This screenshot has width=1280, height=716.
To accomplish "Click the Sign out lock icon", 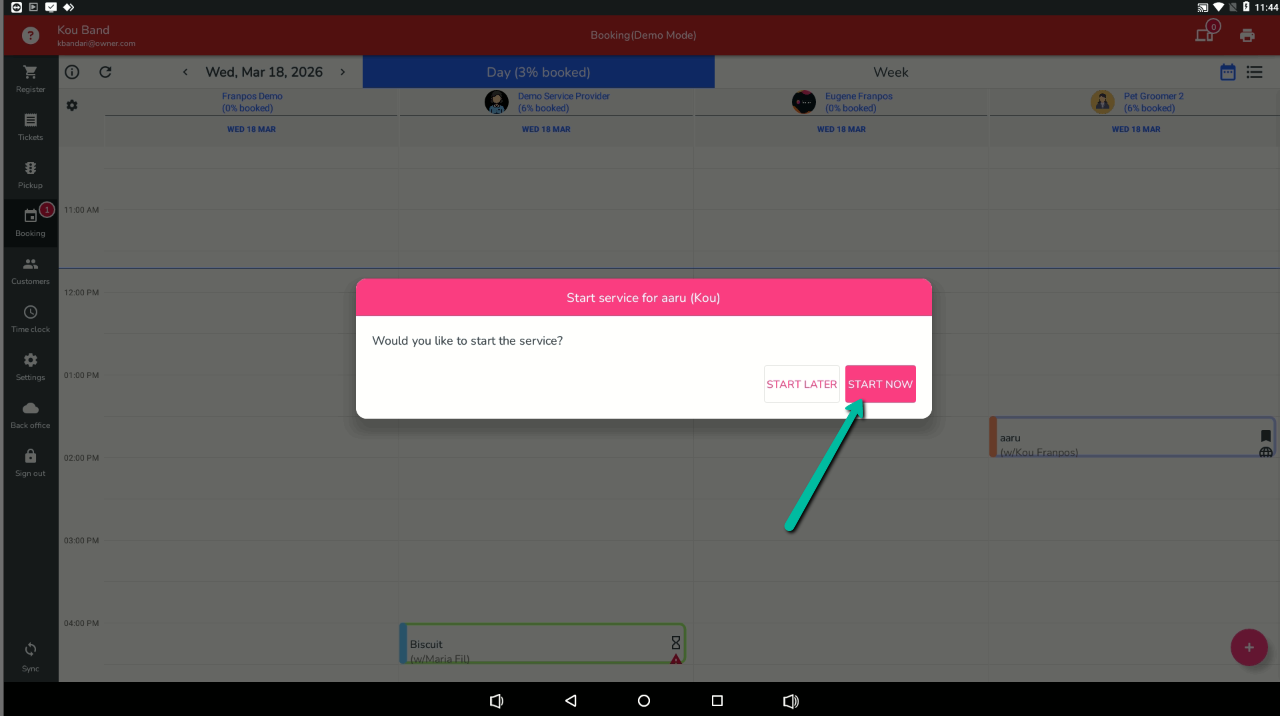I will pyautogui.click(x=30, y=457).
